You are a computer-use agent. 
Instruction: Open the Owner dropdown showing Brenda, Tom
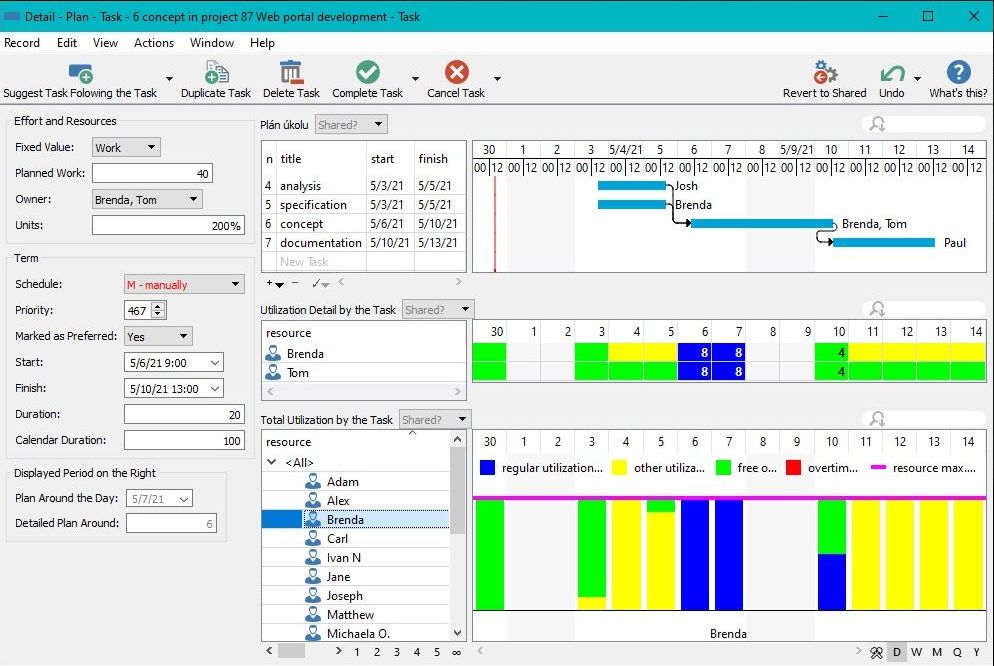pyautogui.click(x=147, y=200)
